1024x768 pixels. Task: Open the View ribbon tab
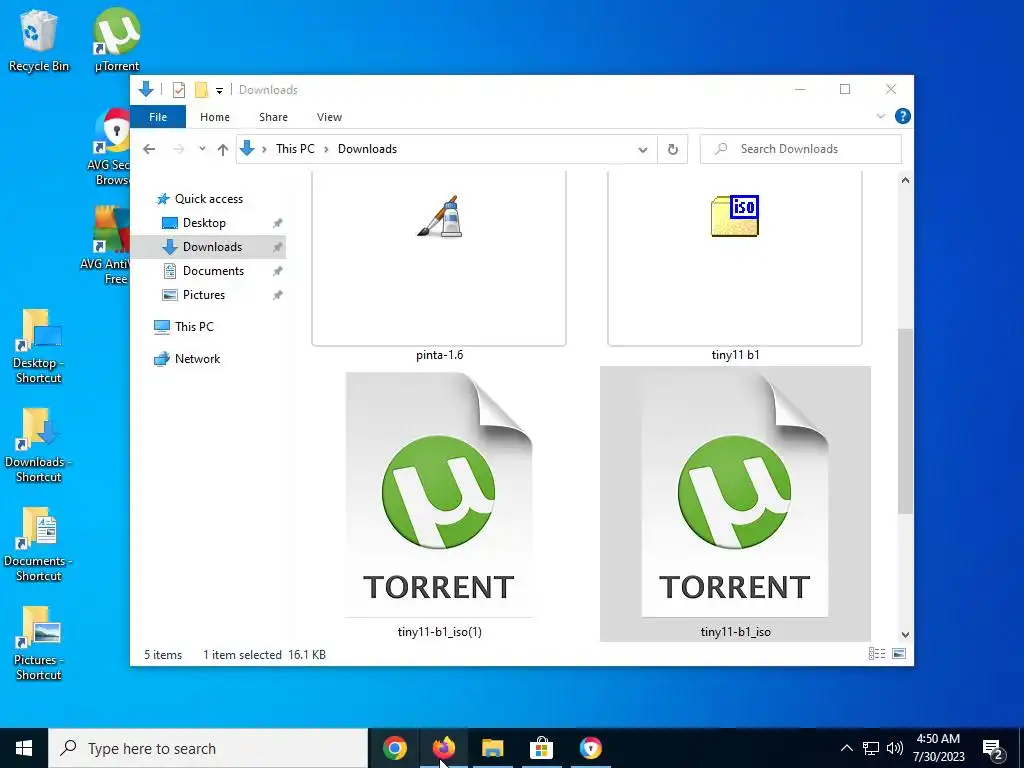coord(329,117)
